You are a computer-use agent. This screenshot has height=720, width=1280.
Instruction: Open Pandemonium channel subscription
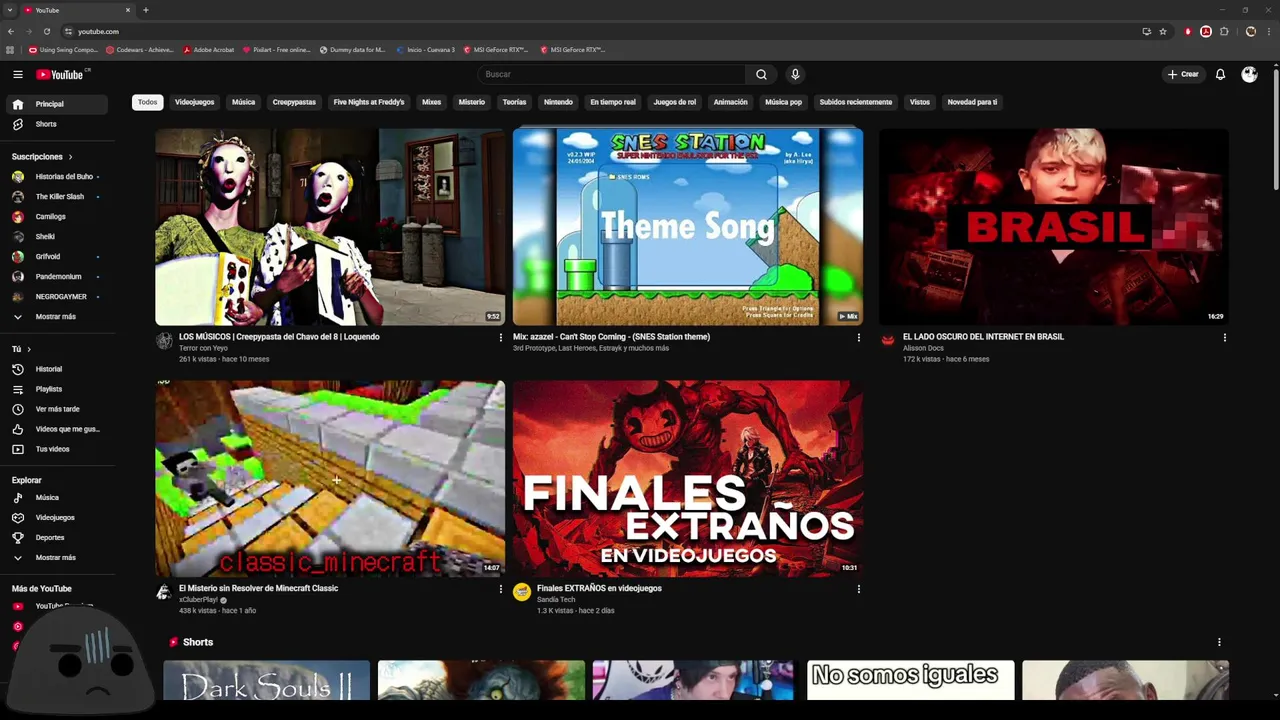pos(57,276)
